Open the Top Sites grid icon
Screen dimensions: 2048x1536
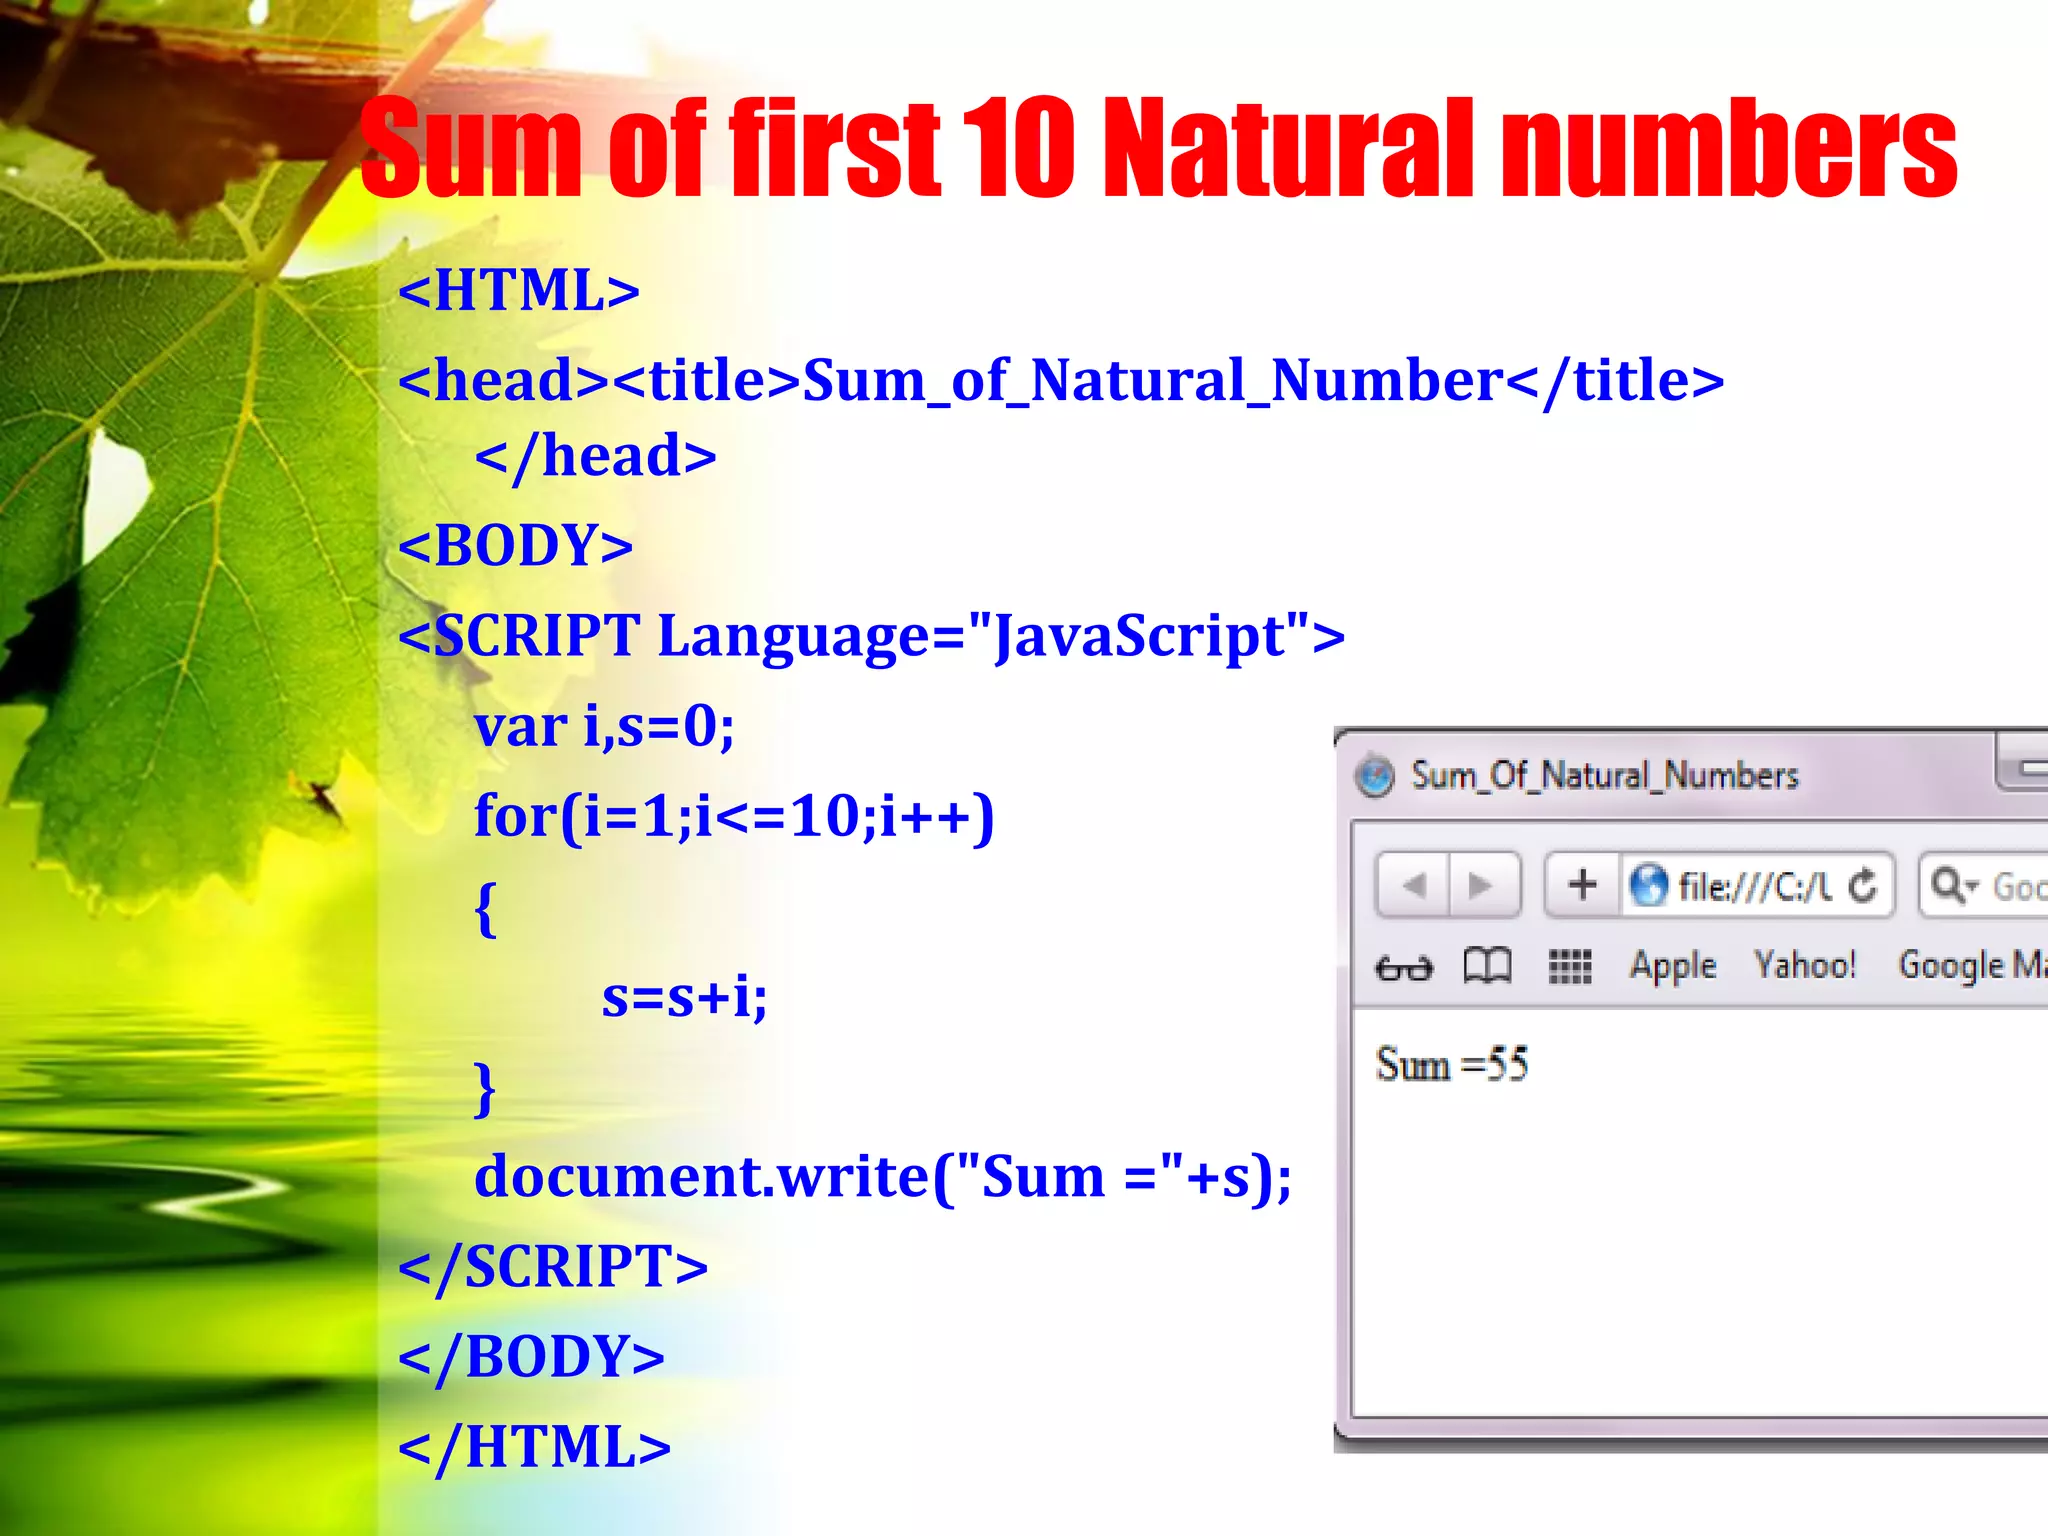1570,967
